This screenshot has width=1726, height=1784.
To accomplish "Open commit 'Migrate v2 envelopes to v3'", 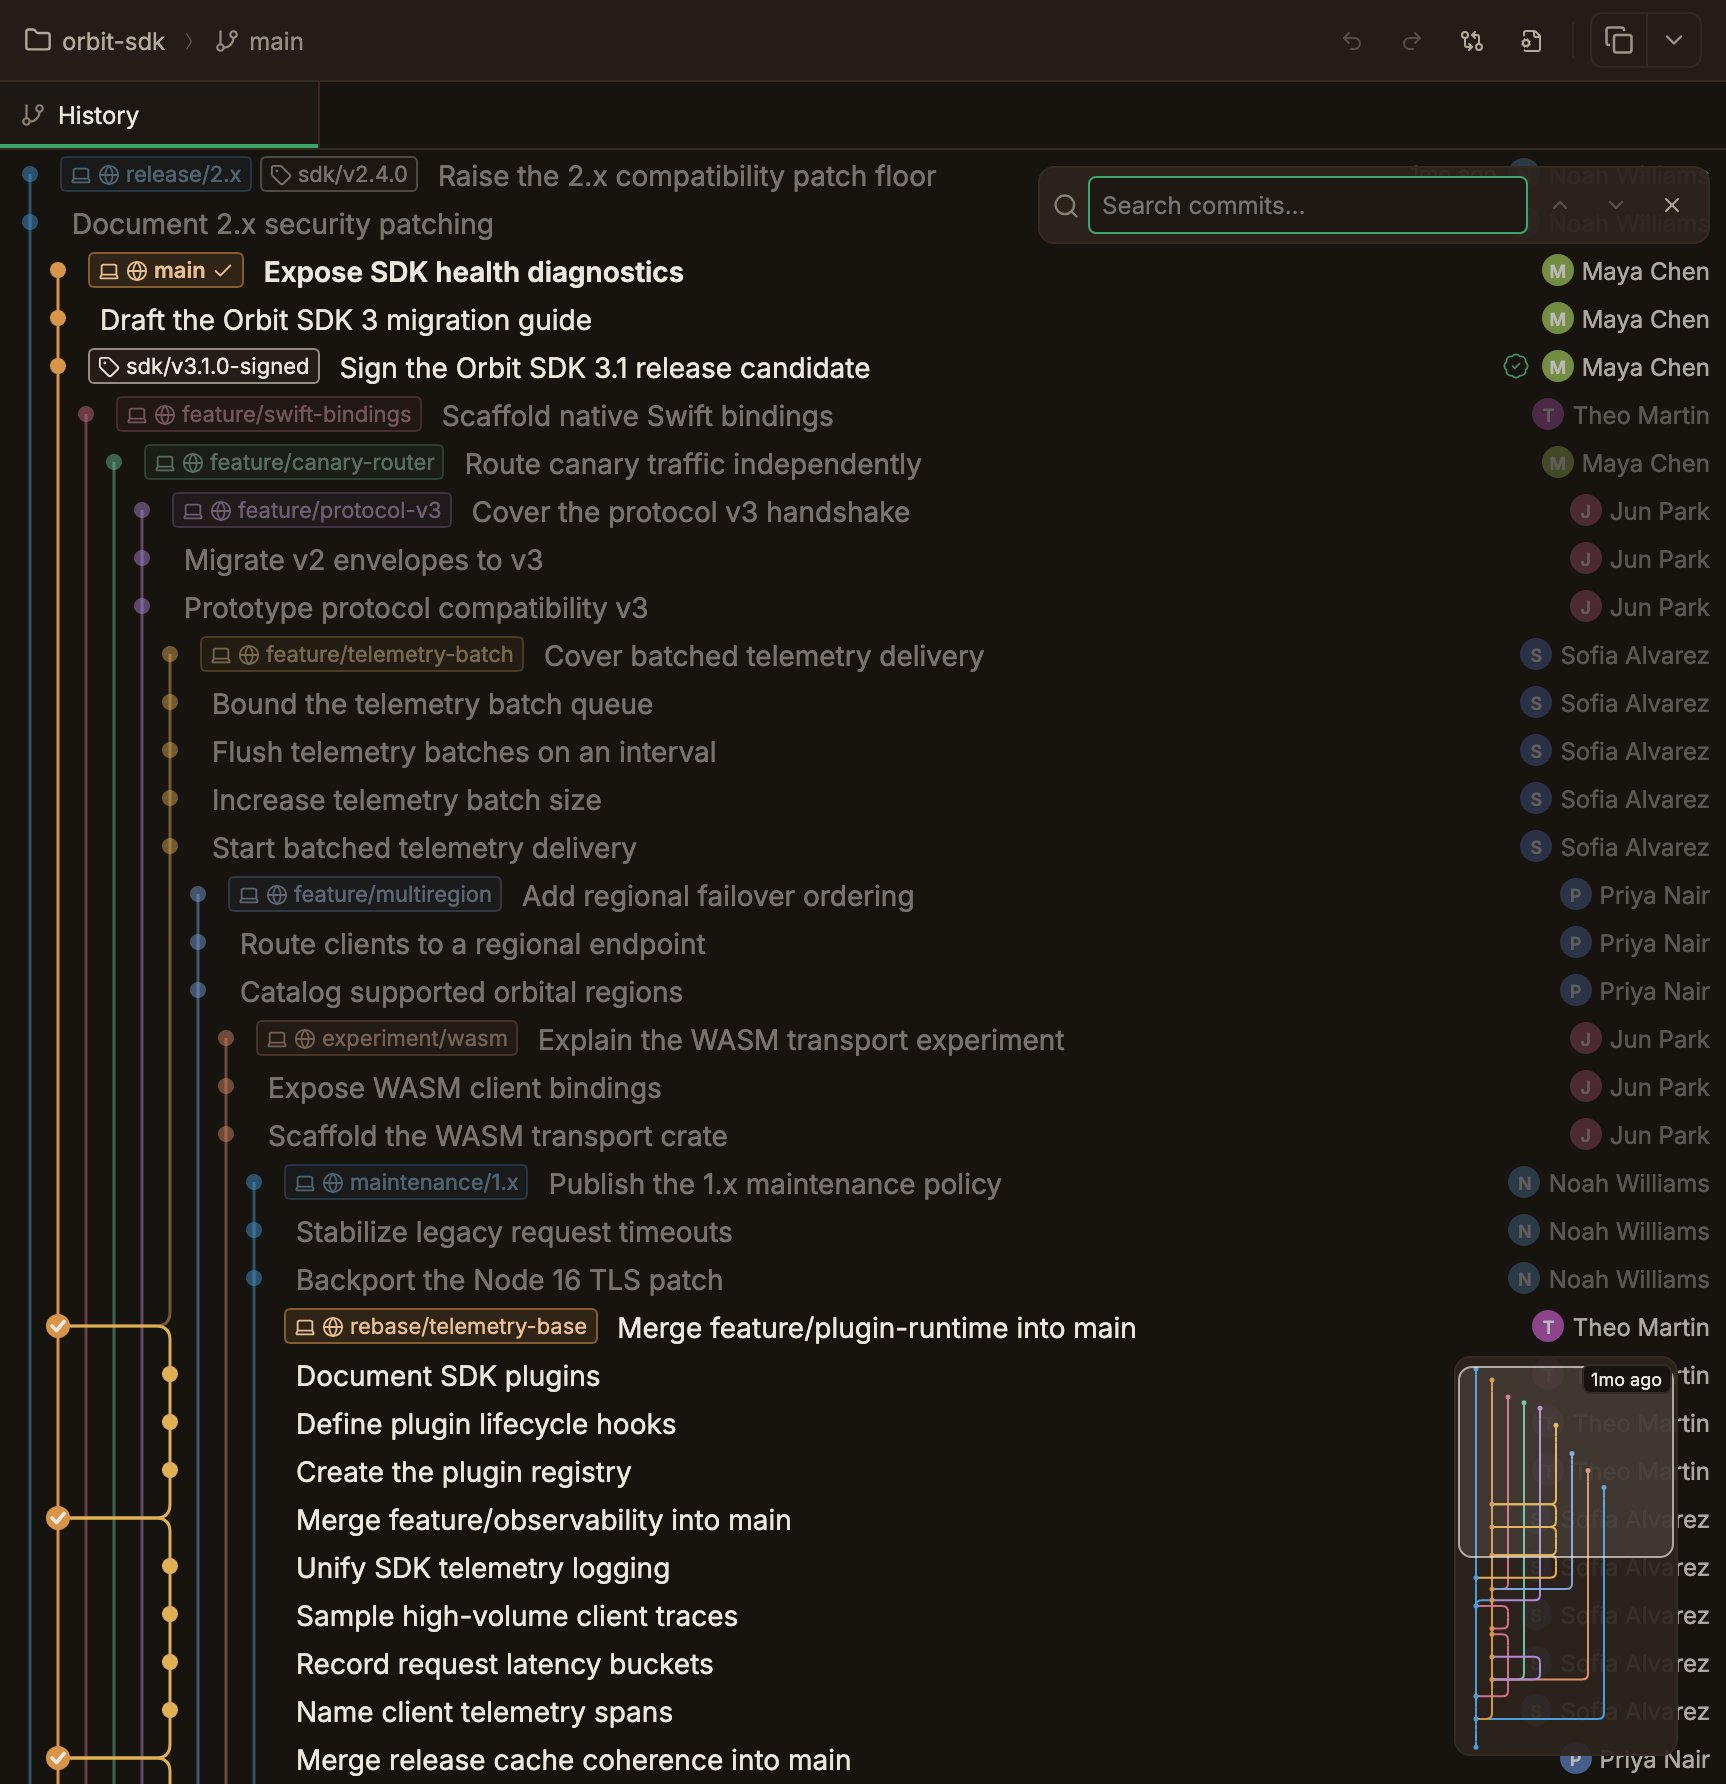I will [x=364, y=560].
